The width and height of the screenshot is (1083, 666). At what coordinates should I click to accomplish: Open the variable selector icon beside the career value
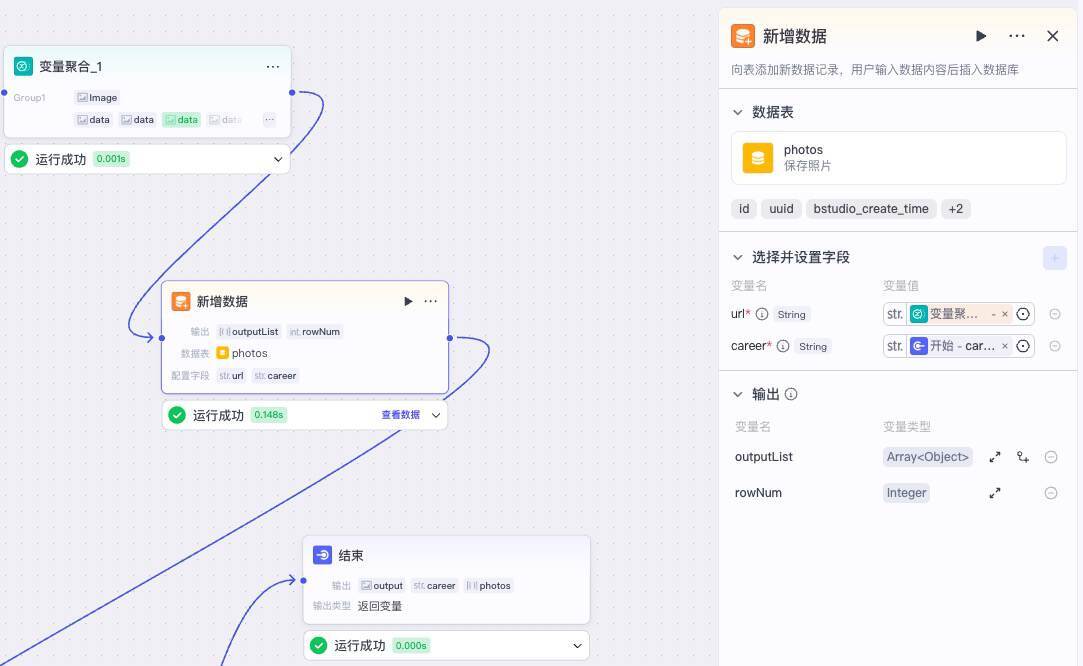click(1023, 345)
